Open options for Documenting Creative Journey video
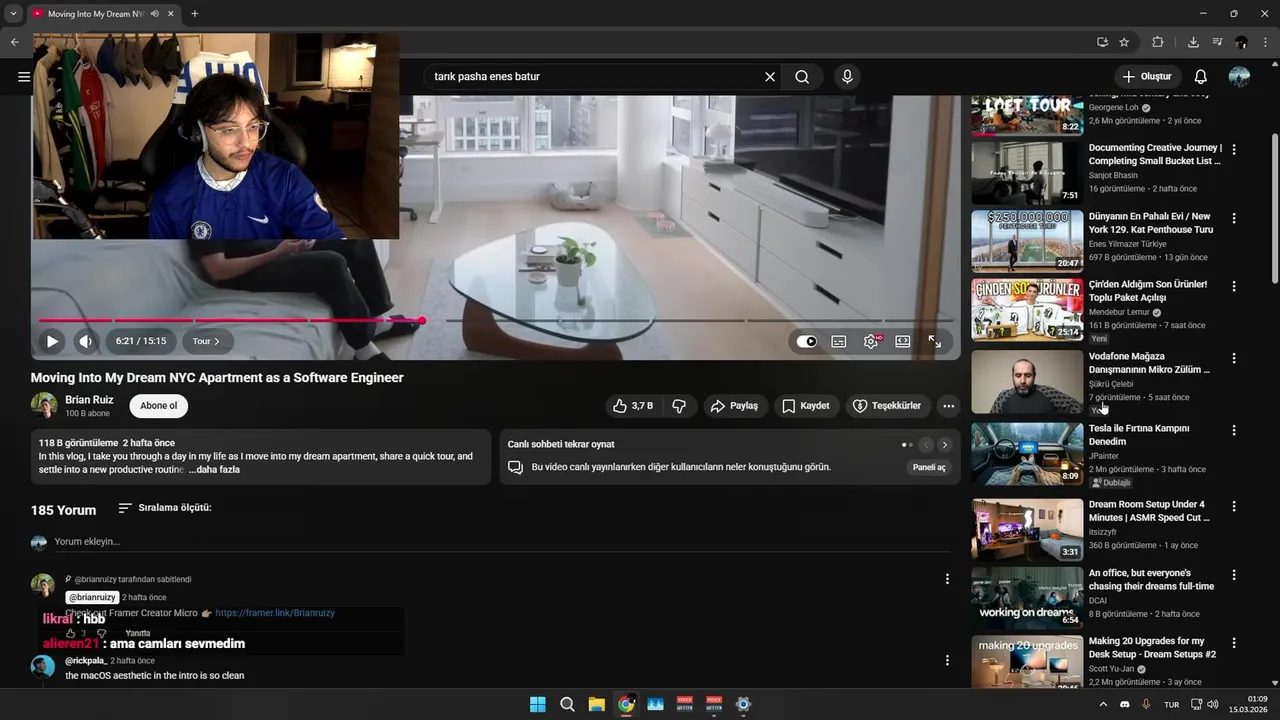 (x=1234, y=149)
